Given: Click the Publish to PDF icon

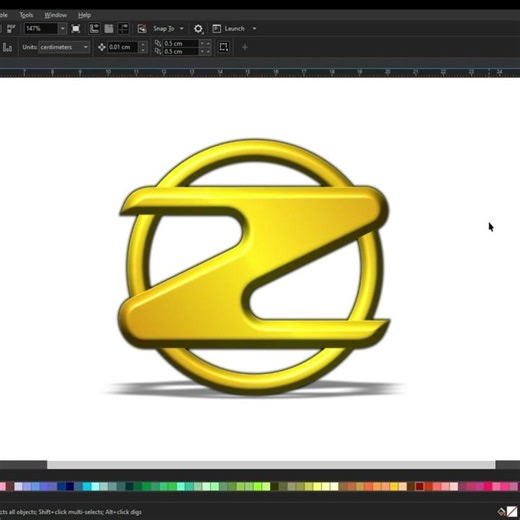Looking at the screenshot, I should (11, 29).
